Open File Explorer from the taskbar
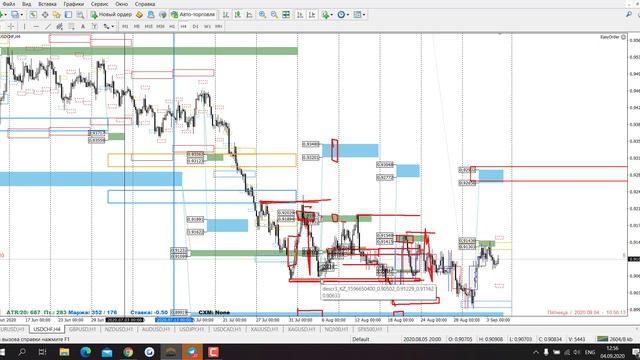This screenshot has width=640, height=360. coord(64,352)
